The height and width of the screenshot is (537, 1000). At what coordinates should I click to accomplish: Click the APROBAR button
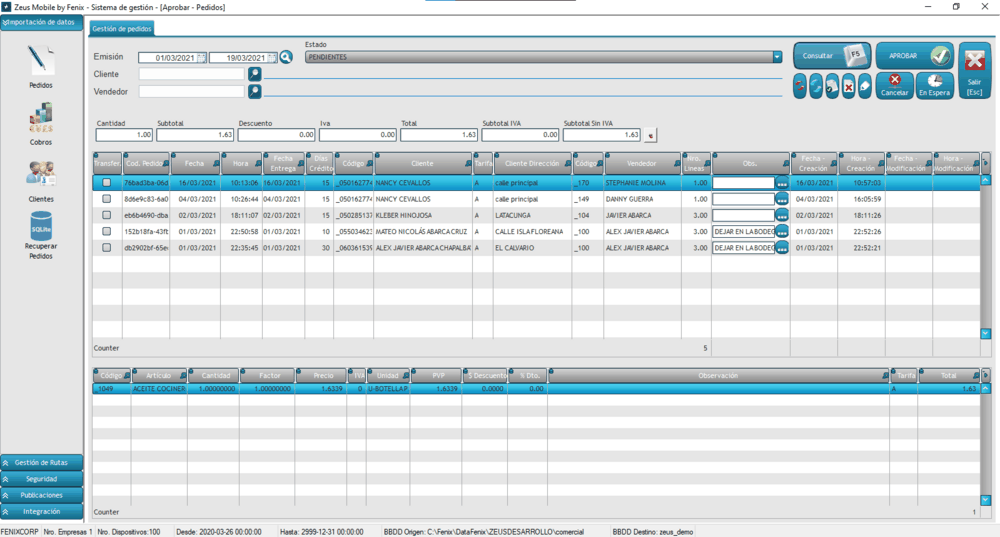pos(914,56)
